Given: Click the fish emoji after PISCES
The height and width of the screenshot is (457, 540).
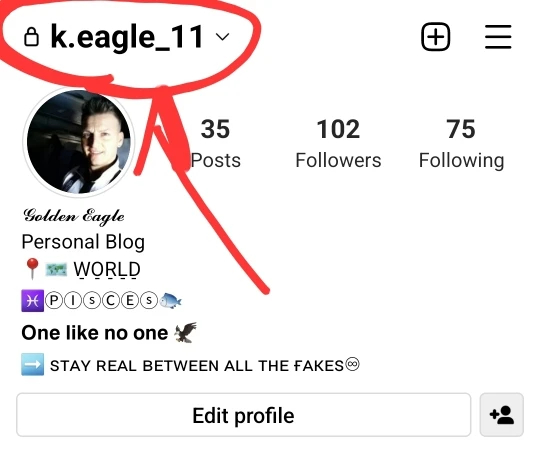Looking at the screenshot, I should point(171,301).
